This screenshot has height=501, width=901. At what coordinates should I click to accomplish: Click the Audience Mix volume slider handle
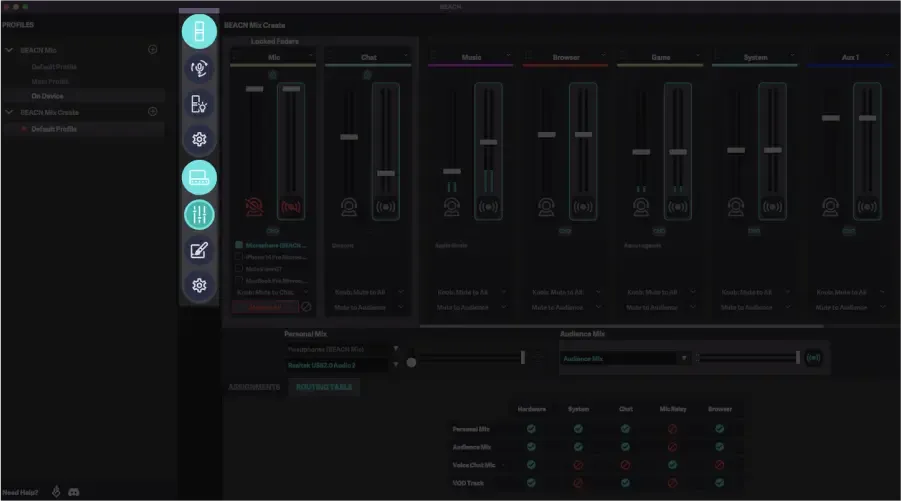[798, 358]
